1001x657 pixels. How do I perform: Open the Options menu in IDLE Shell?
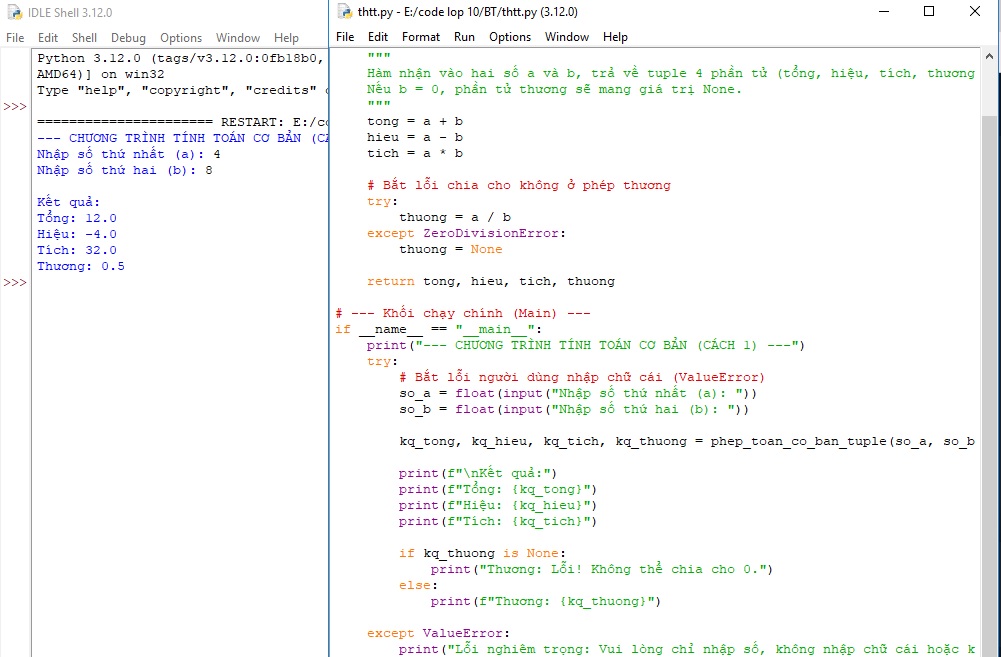[180, 37]
